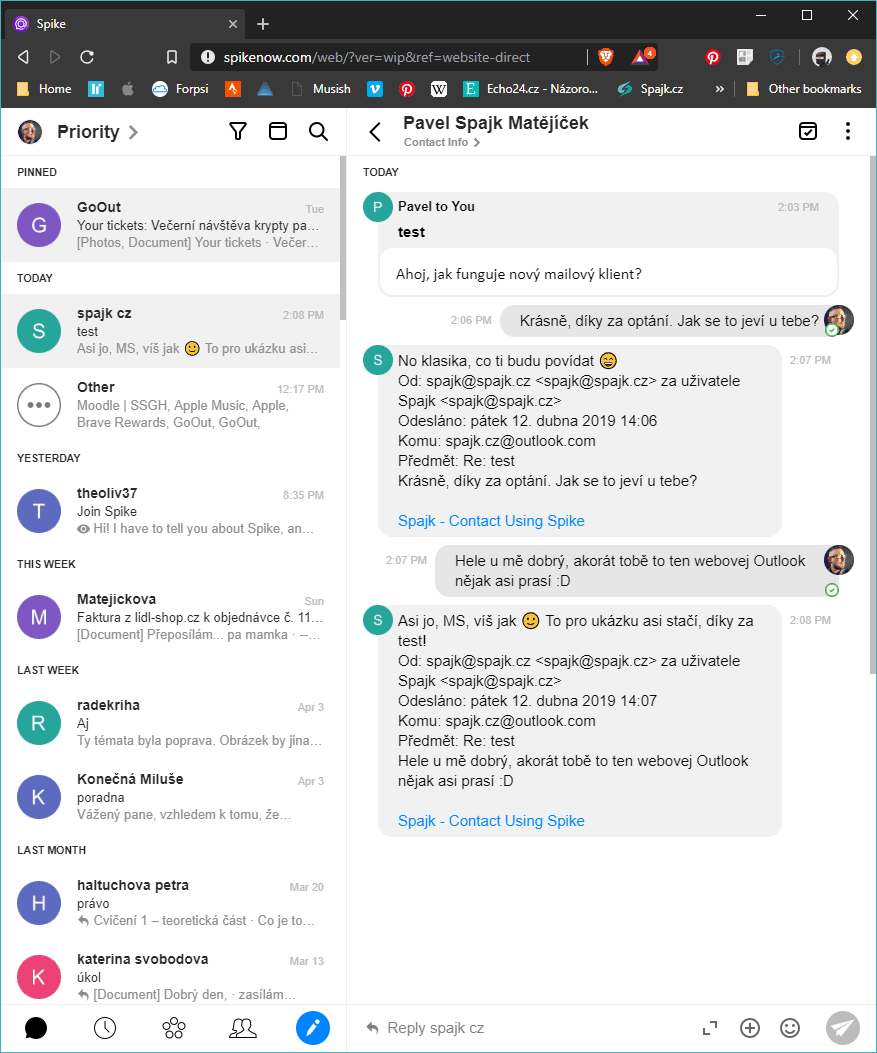
Task: Open the spajk cz conversation
Action: [x=171, y=331]
